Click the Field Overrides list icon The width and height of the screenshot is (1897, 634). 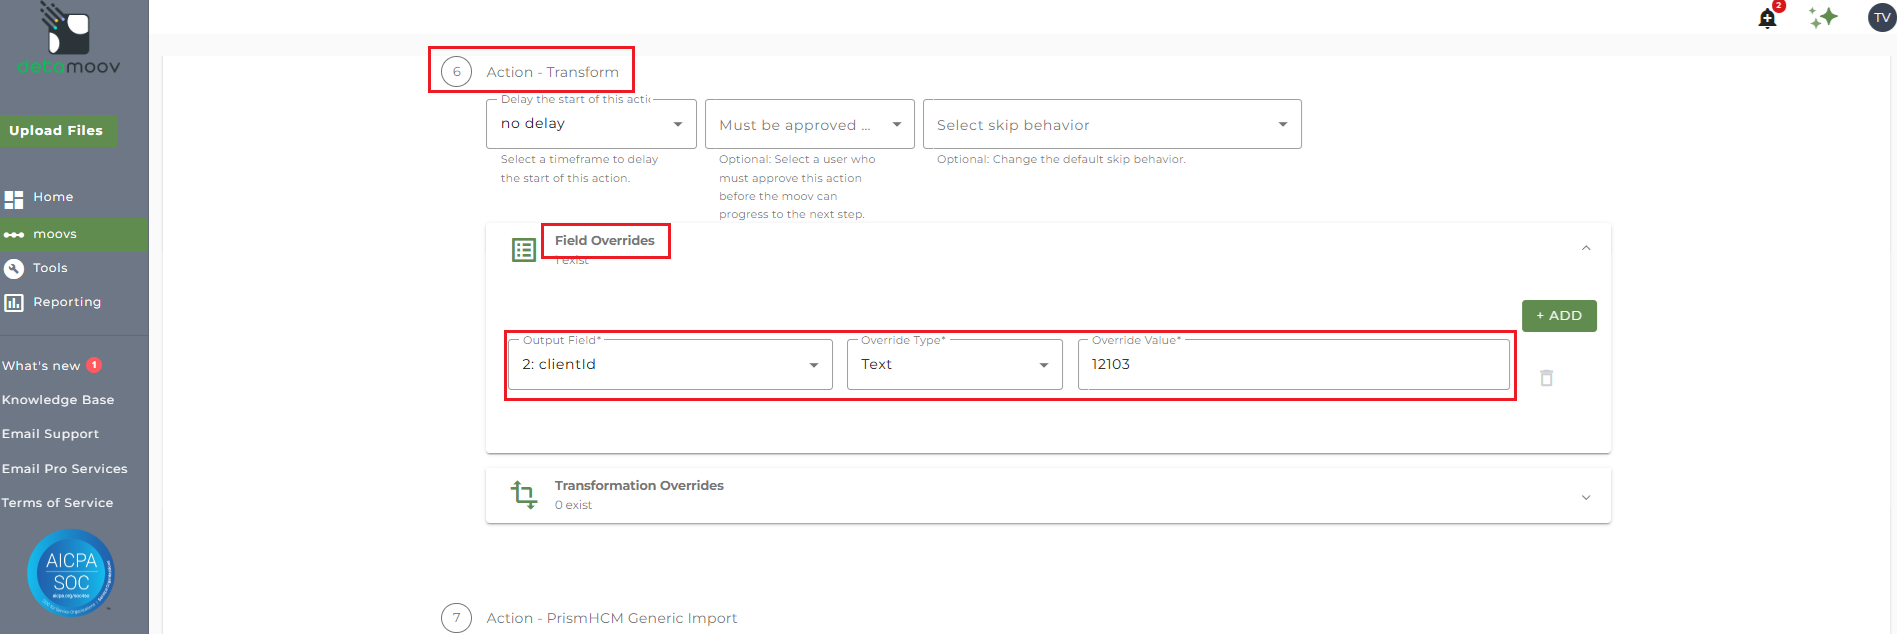524,250
